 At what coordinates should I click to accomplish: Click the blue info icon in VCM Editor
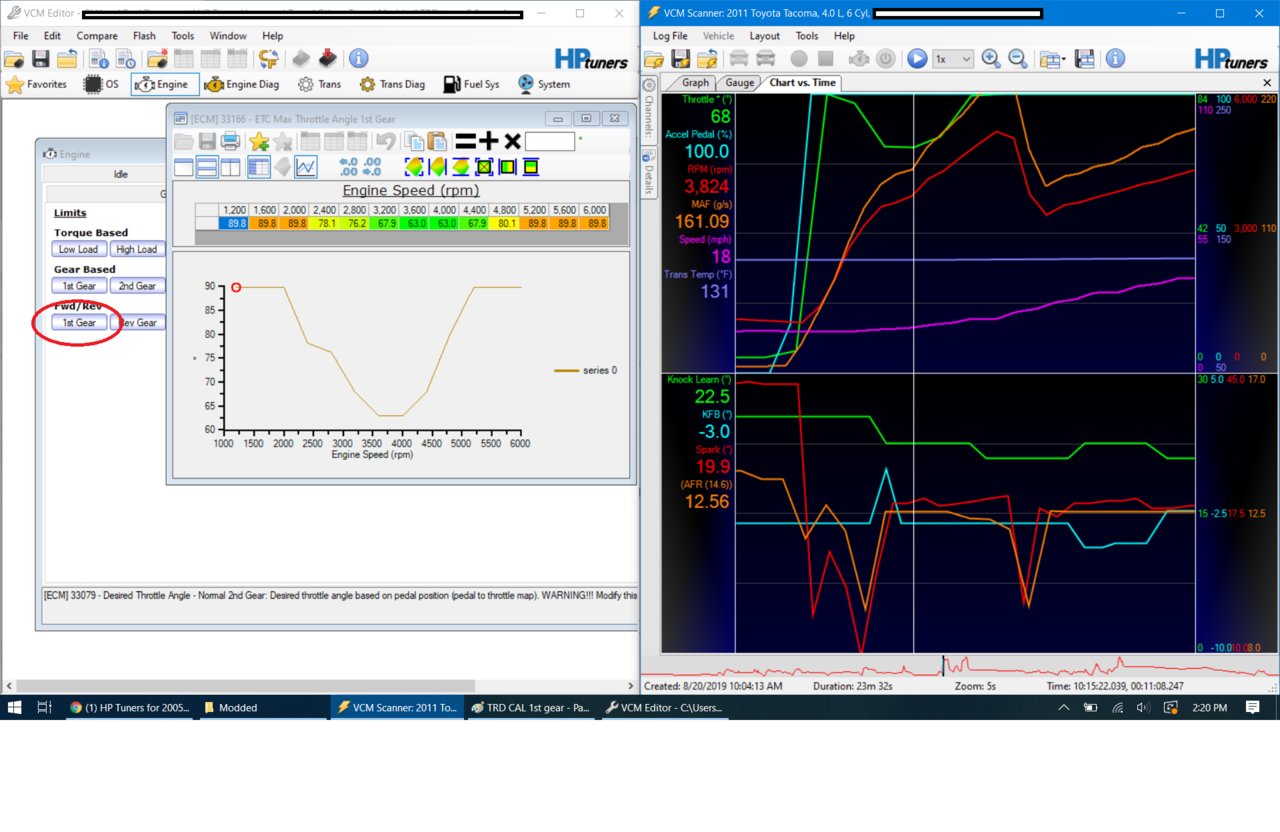[358, 59]
